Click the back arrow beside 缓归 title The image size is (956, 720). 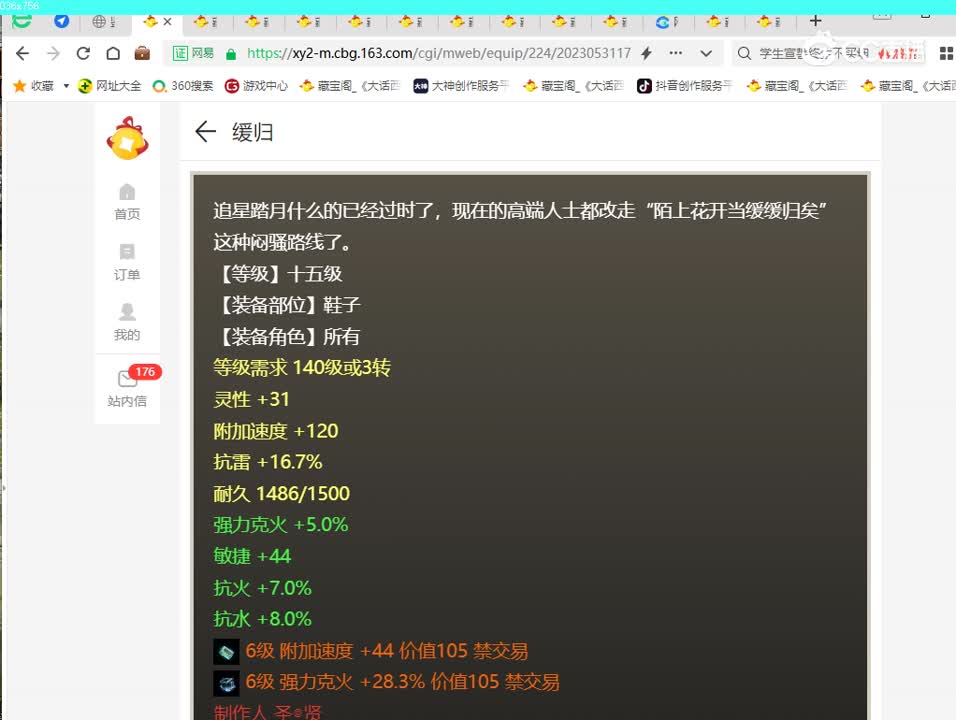tap(205, 131)
